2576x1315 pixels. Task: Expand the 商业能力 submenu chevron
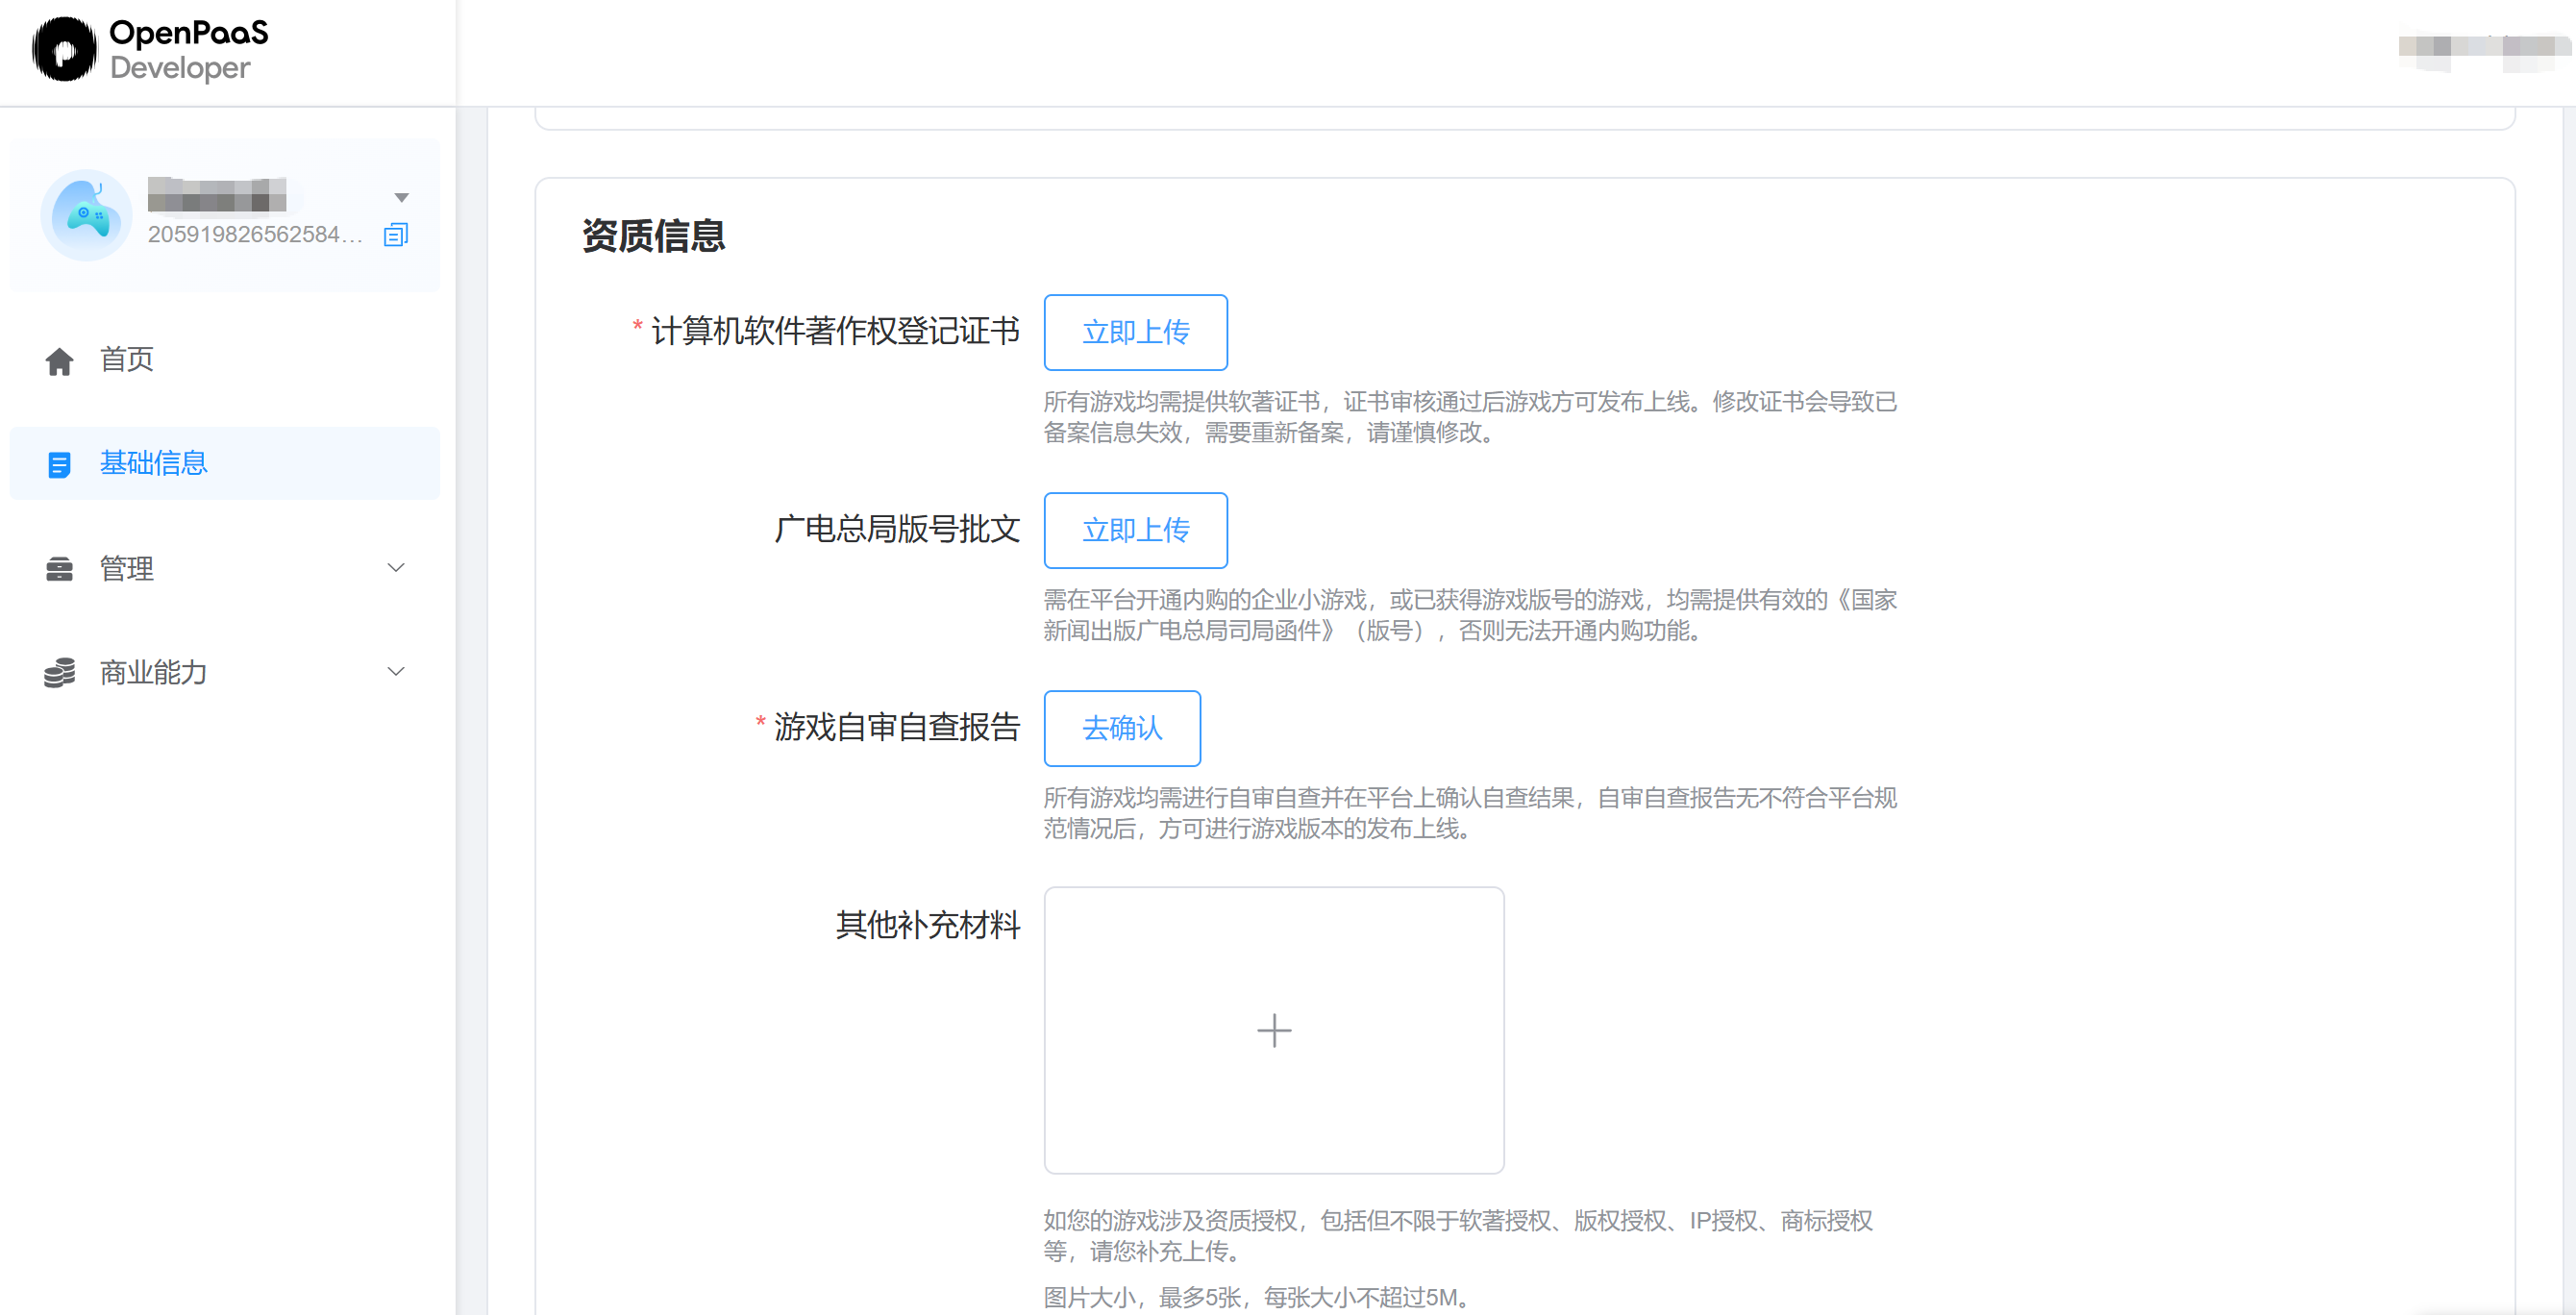[396, 672]
